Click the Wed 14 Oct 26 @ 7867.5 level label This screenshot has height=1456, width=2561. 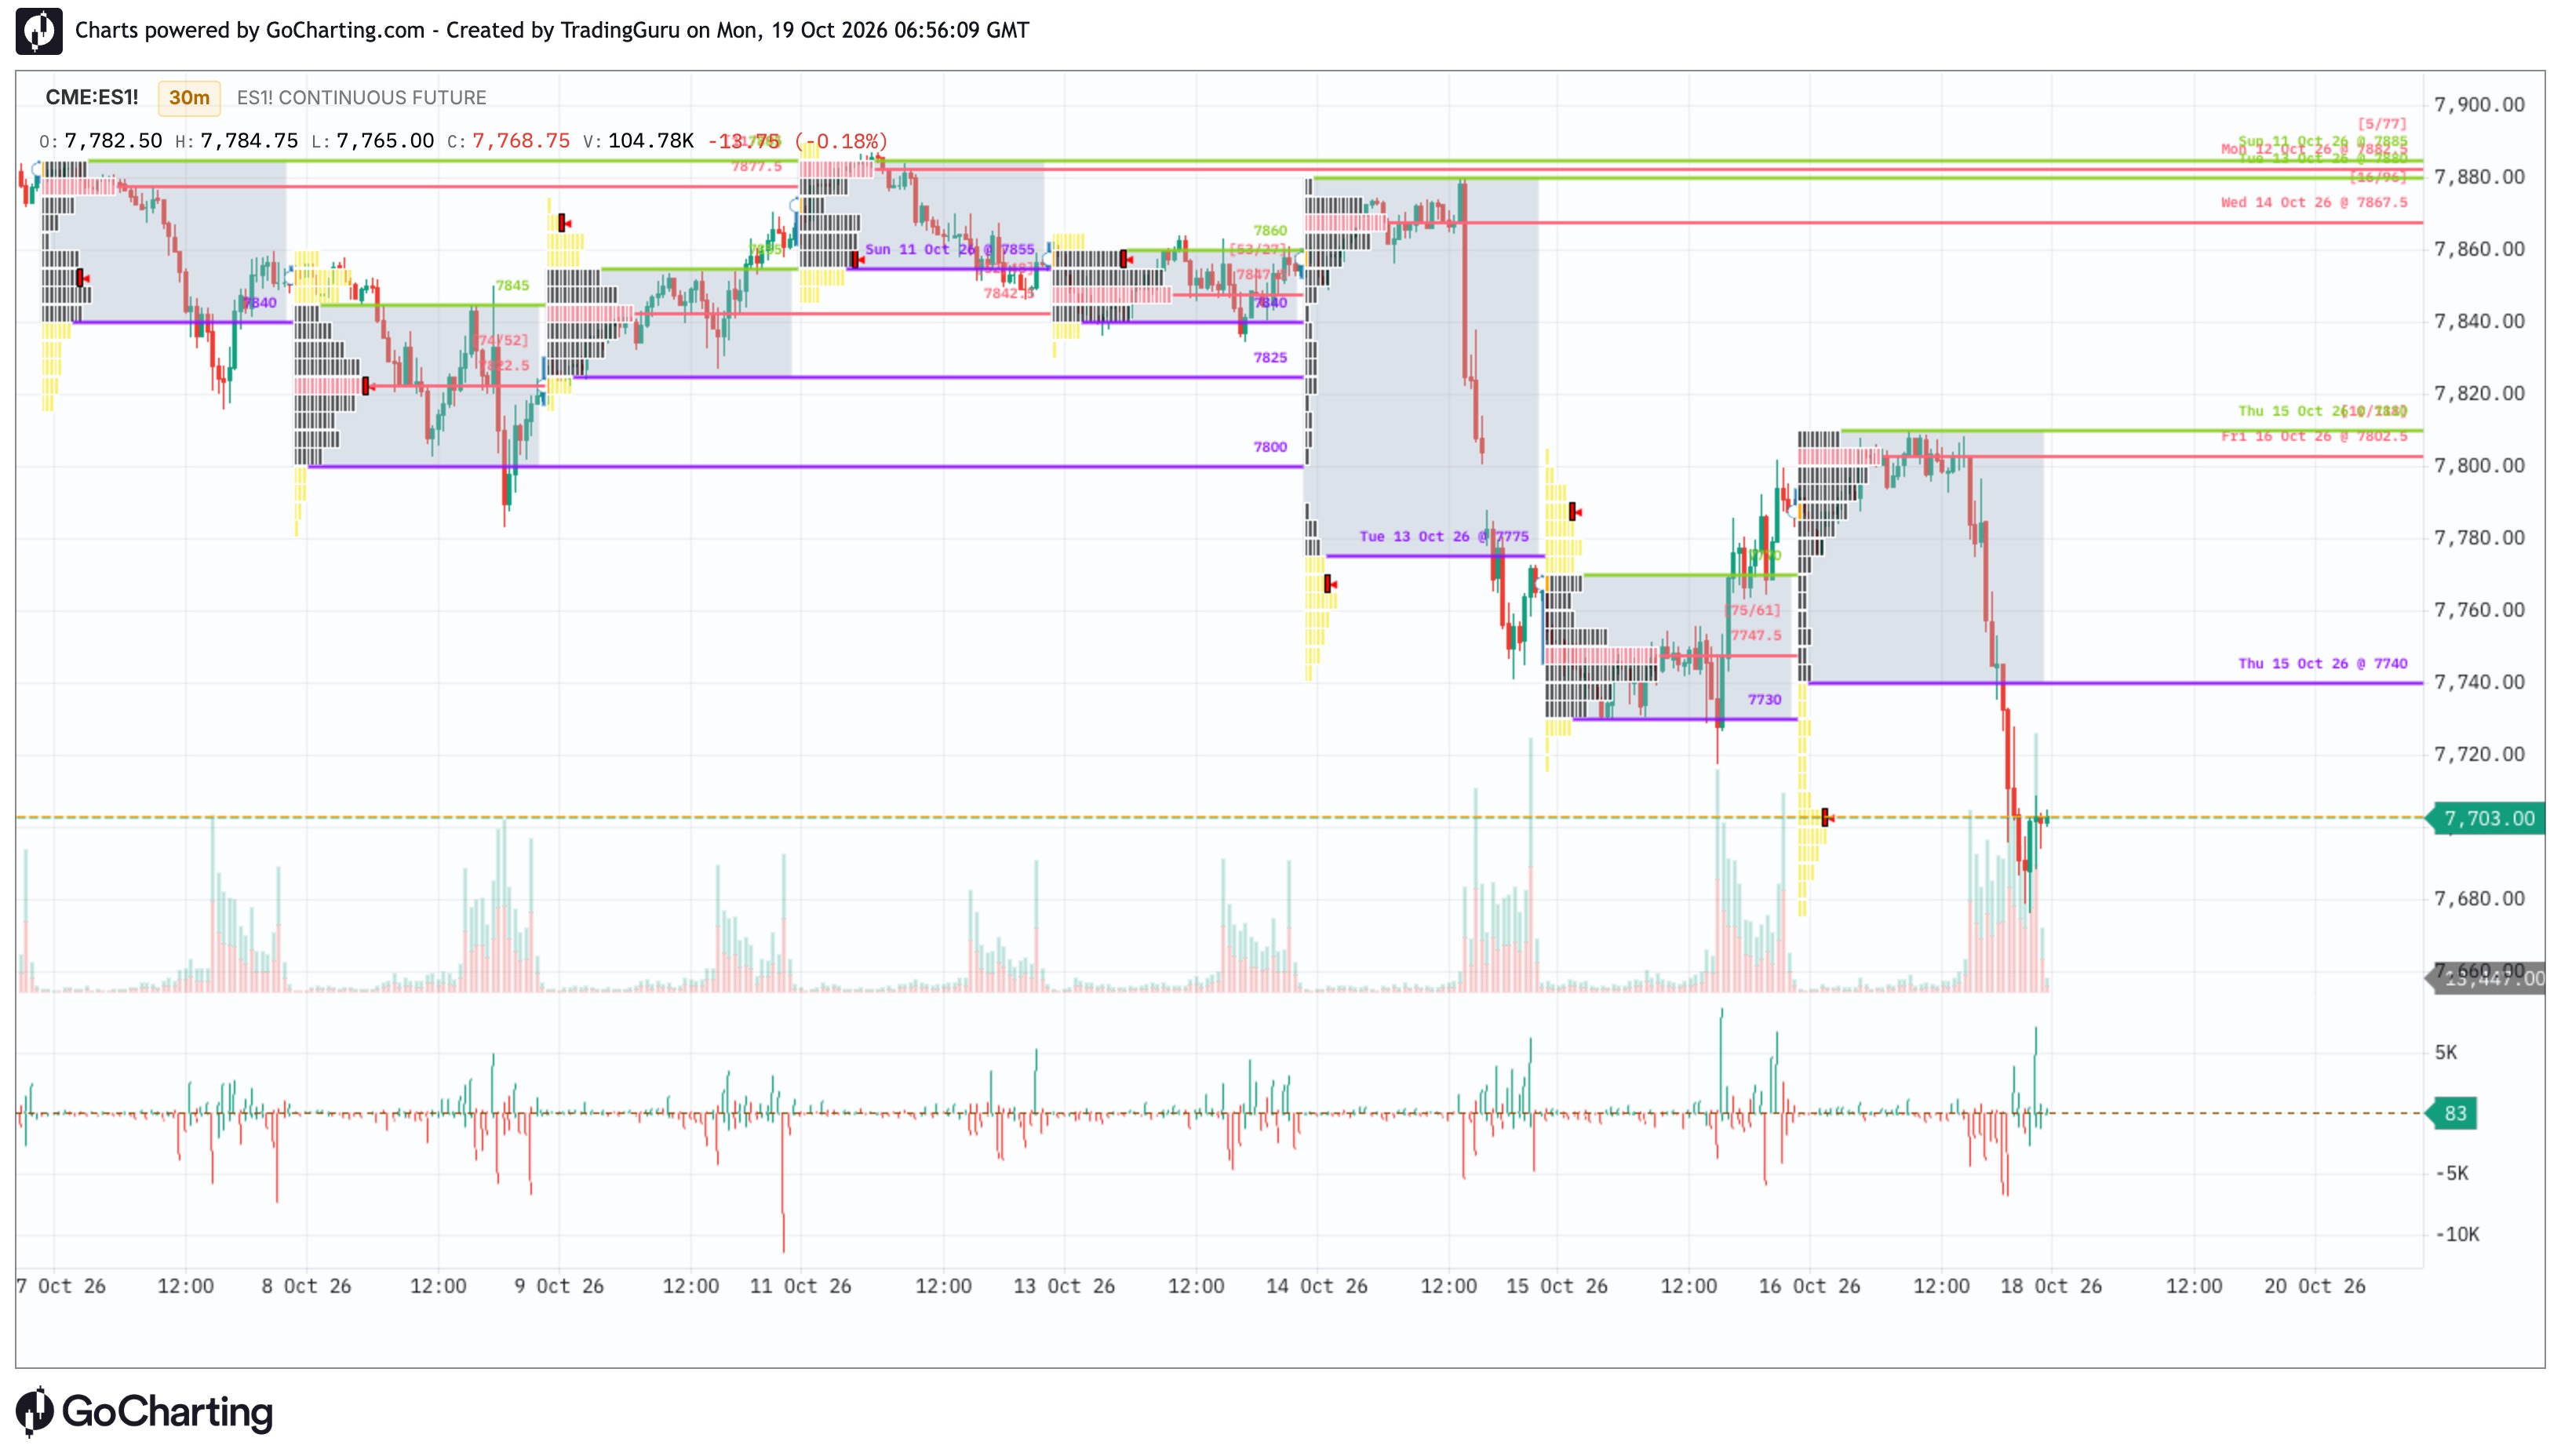pyautogui.click(x=2314, y=203)
